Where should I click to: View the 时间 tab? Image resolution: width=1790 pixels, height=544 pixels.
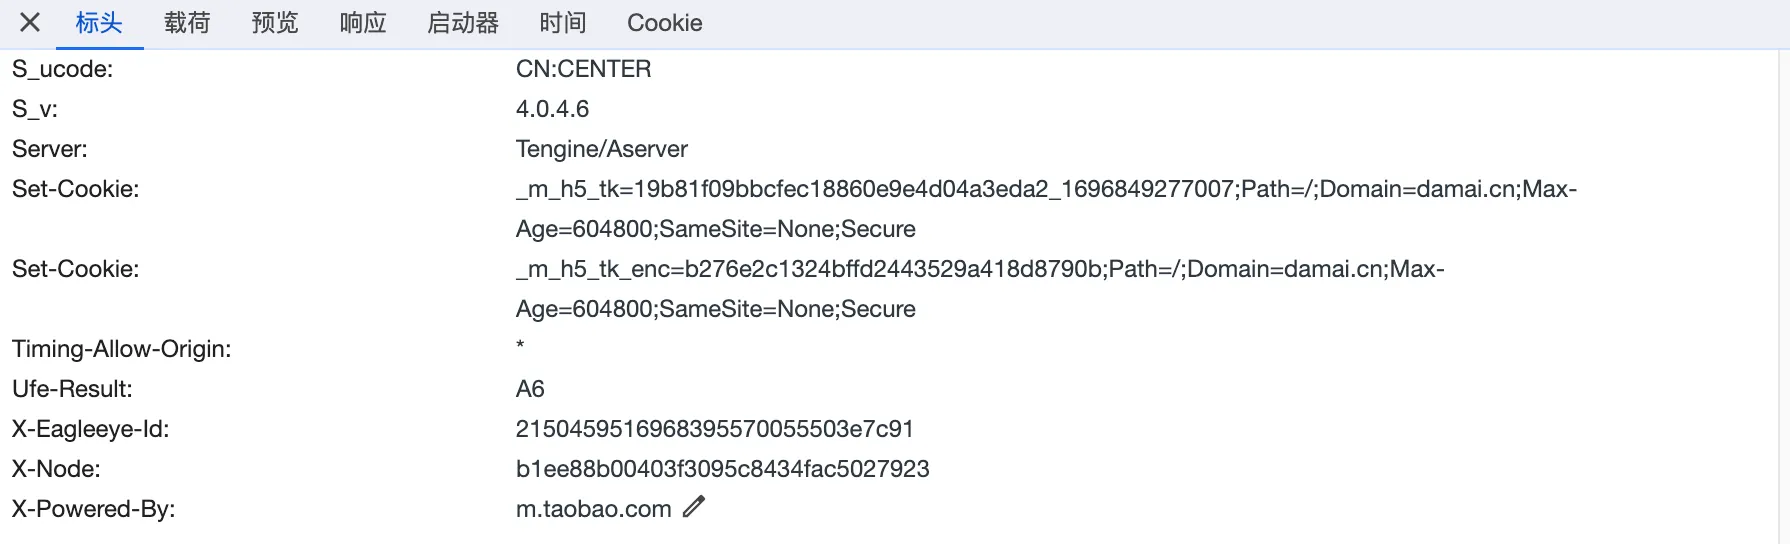coord(563,22)
